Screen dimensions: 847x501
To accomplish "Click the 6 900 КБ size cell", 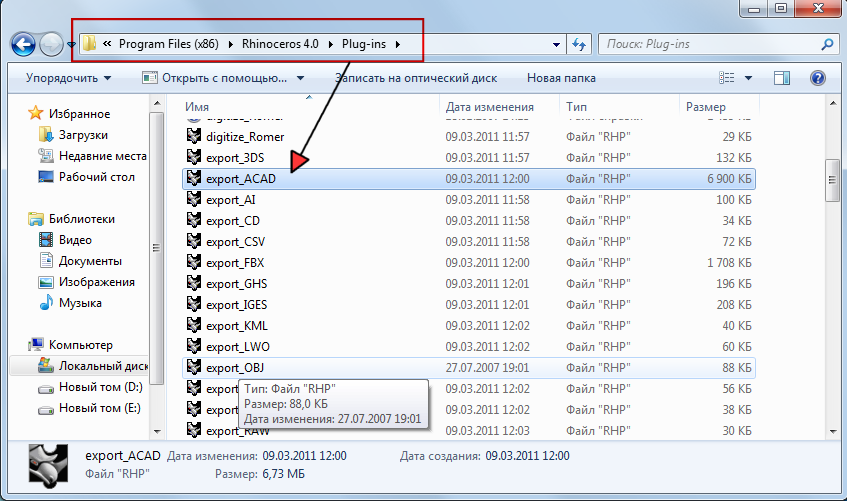I will point(729,179).
